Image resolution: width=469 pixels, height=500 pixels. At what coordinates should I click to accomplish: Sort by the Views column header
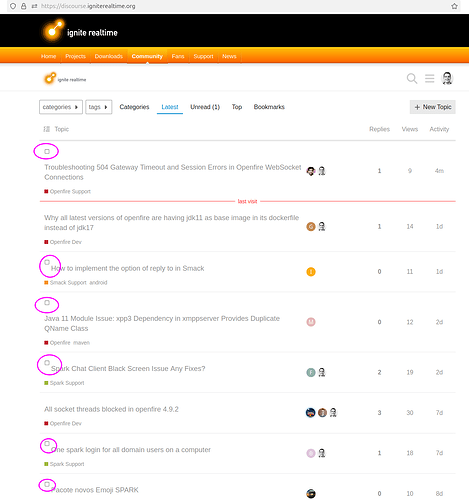coord(410,129)
